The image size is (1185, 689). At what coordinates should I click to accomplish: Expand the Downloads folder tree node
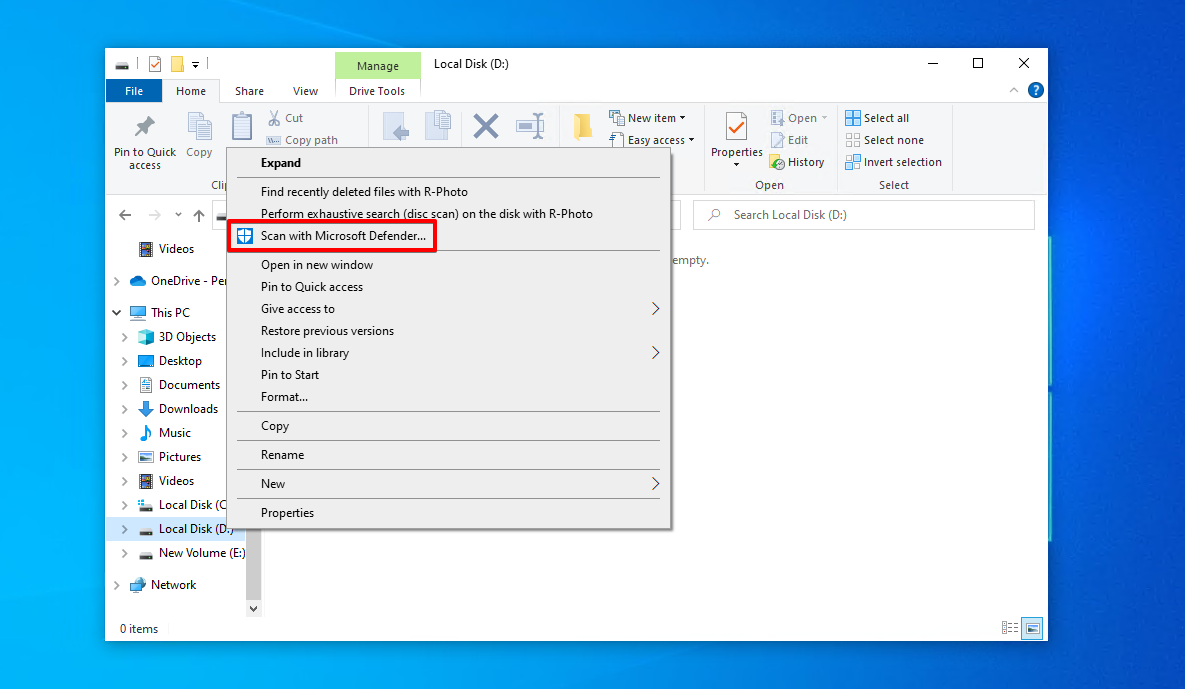[124, 409]
